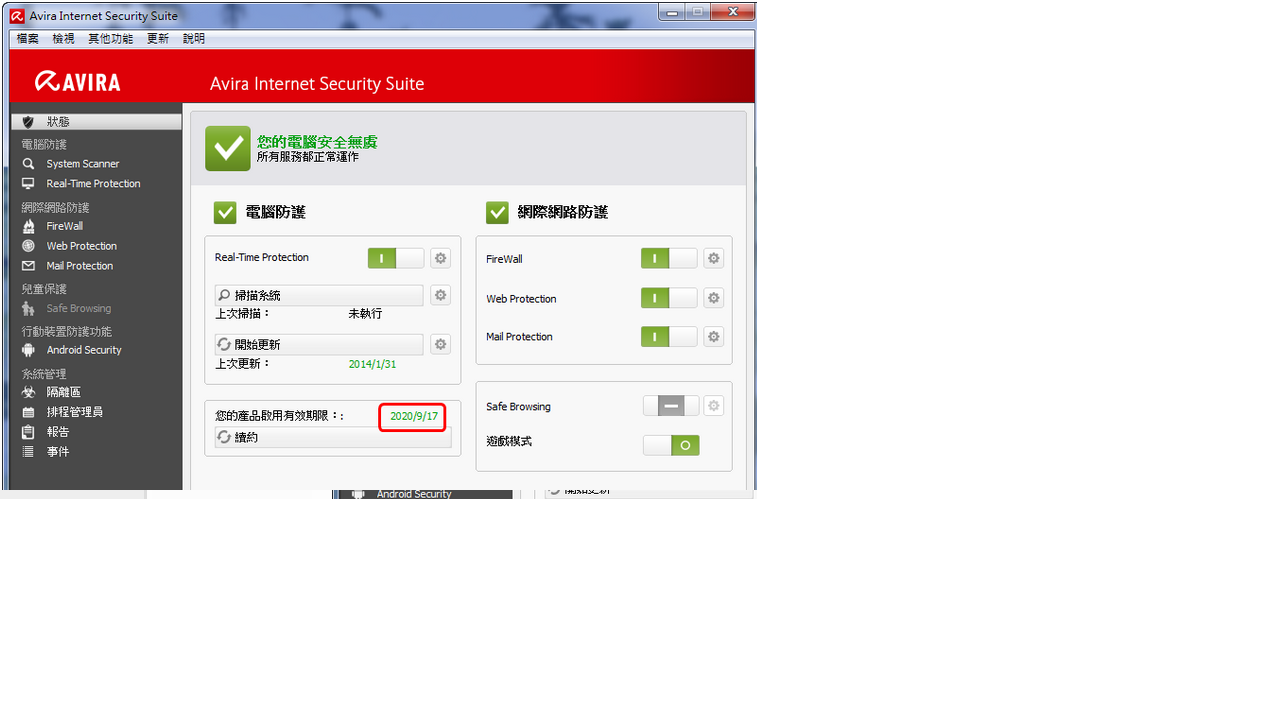Open Safe Browsing settings gear
The image size is (1280, 720).
(x=713, y=406)
